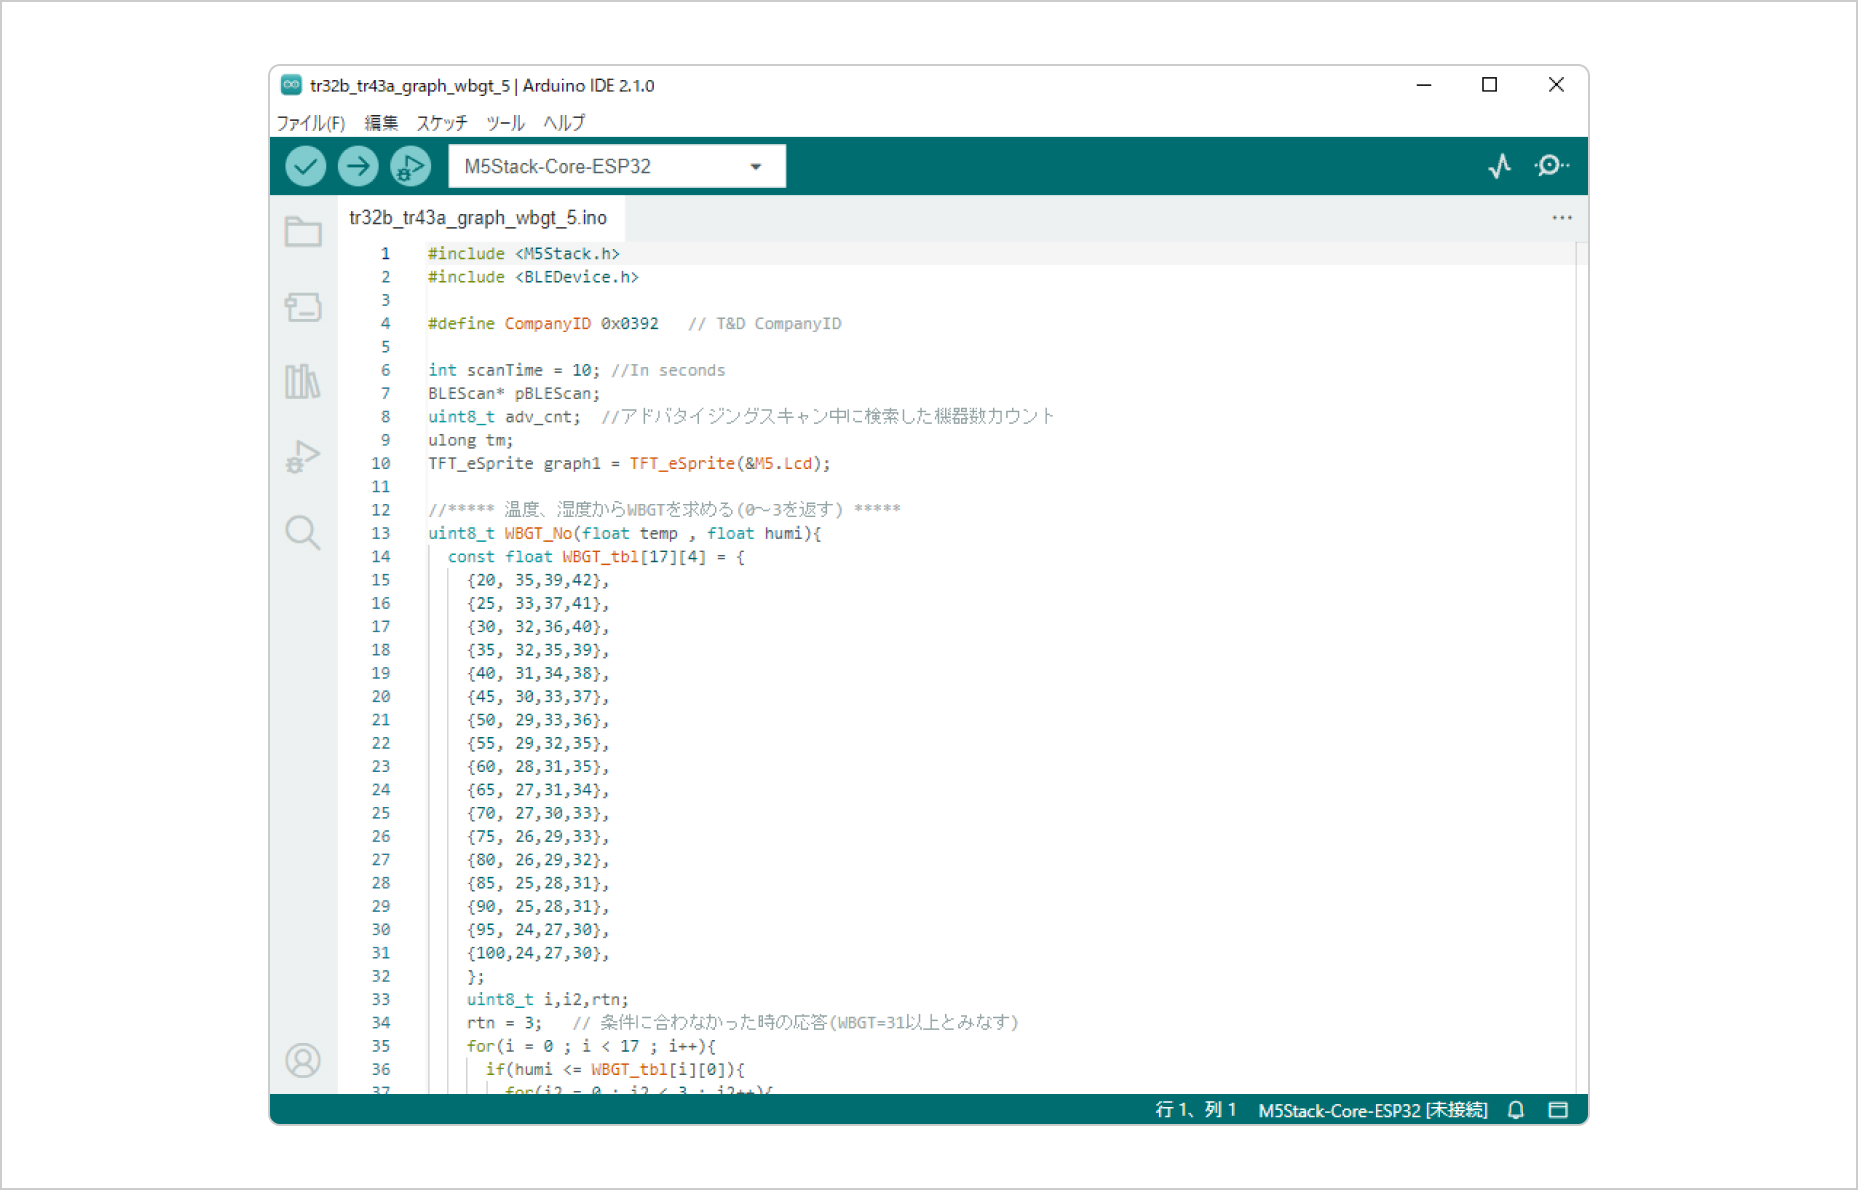The width and height of the screenshot is (1858, 1190).
Task: Start debugging with the debug play button
Action: (410, 166)
